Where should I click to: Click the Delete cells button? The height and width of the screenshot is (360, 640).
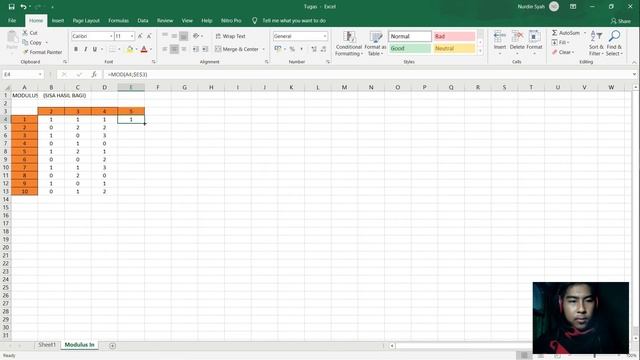click(517, 43)
